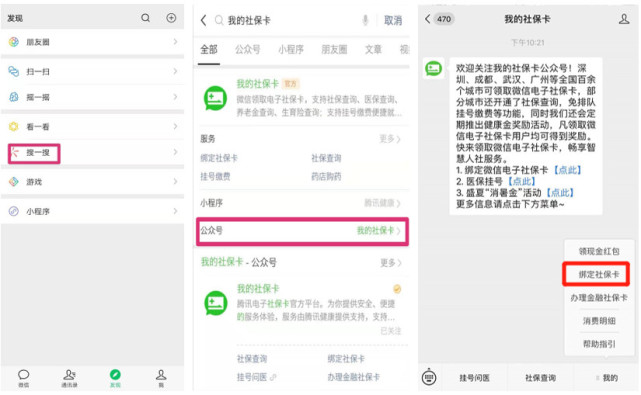Screen dimensions: 641x395
Task: Open 摇一摇 shake icon
Action: click(14, 97)
